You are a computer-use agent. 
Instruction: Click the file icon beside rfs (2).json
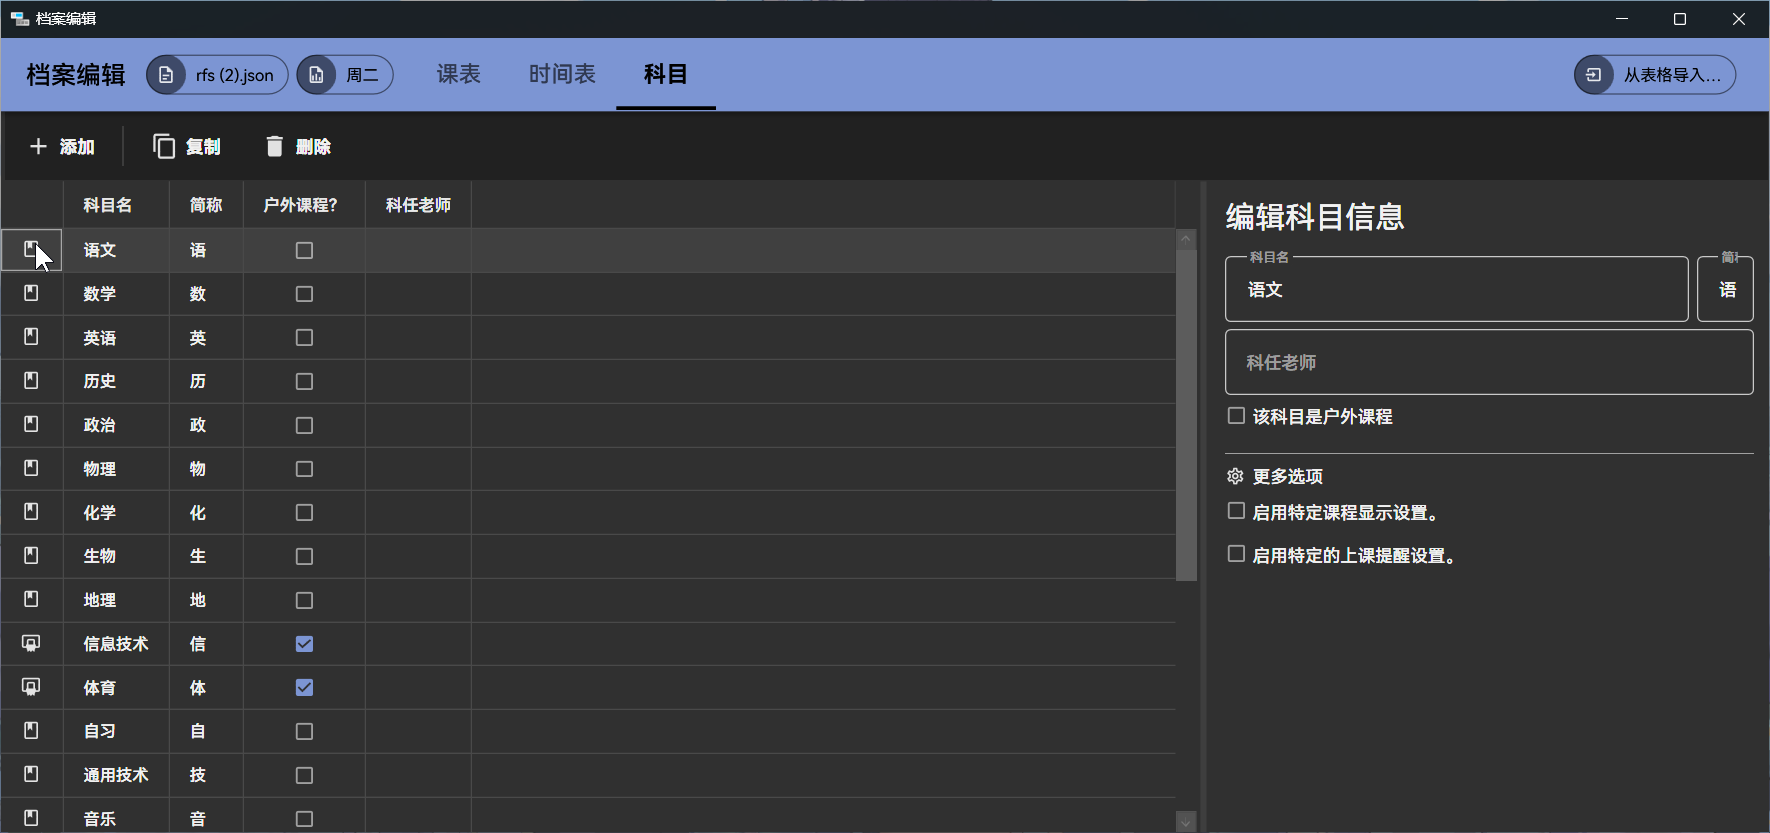click(167, 75)
